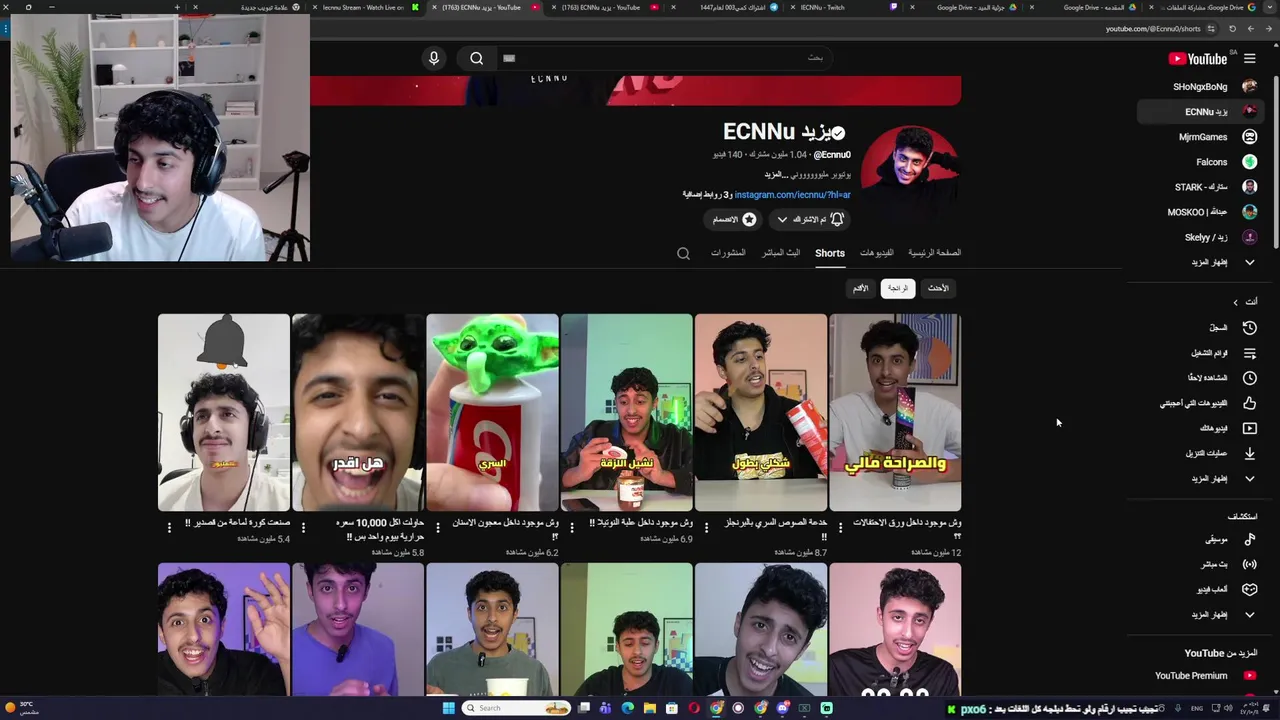This screenshot has width=1280, height=720.
Task: Open SHoNgxBoNg subscription channel
Action: click(x=1199, y=87)
